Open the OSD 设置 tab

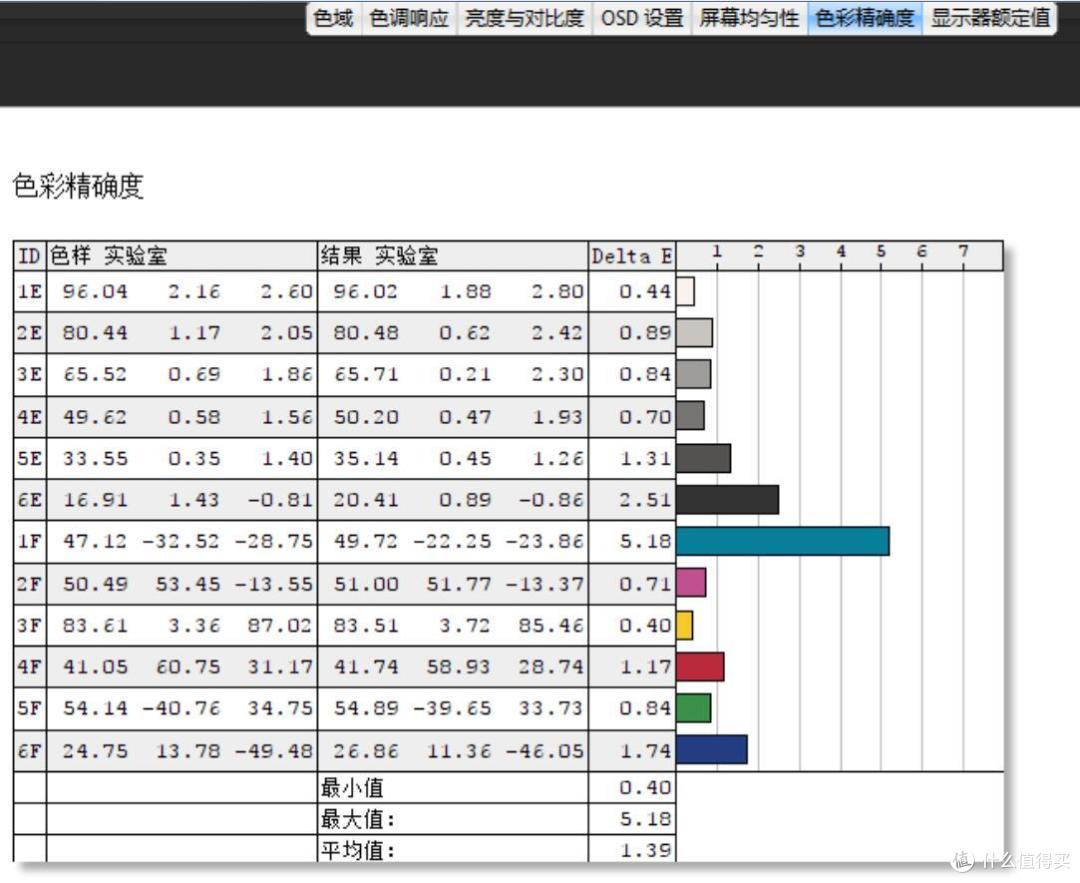coord(642,18)
